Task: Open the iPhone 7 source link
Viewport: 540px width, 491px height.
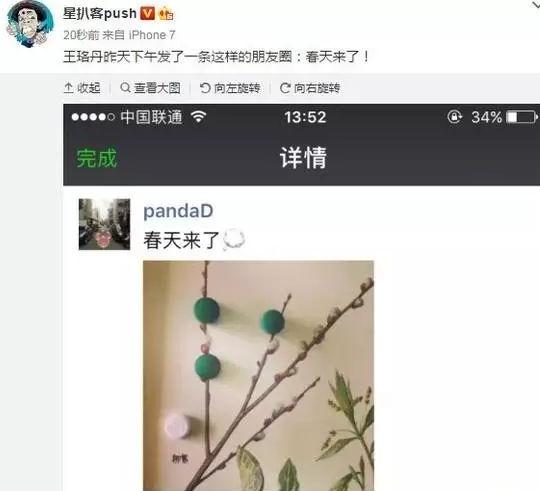Action: click(x=152, y=35)
